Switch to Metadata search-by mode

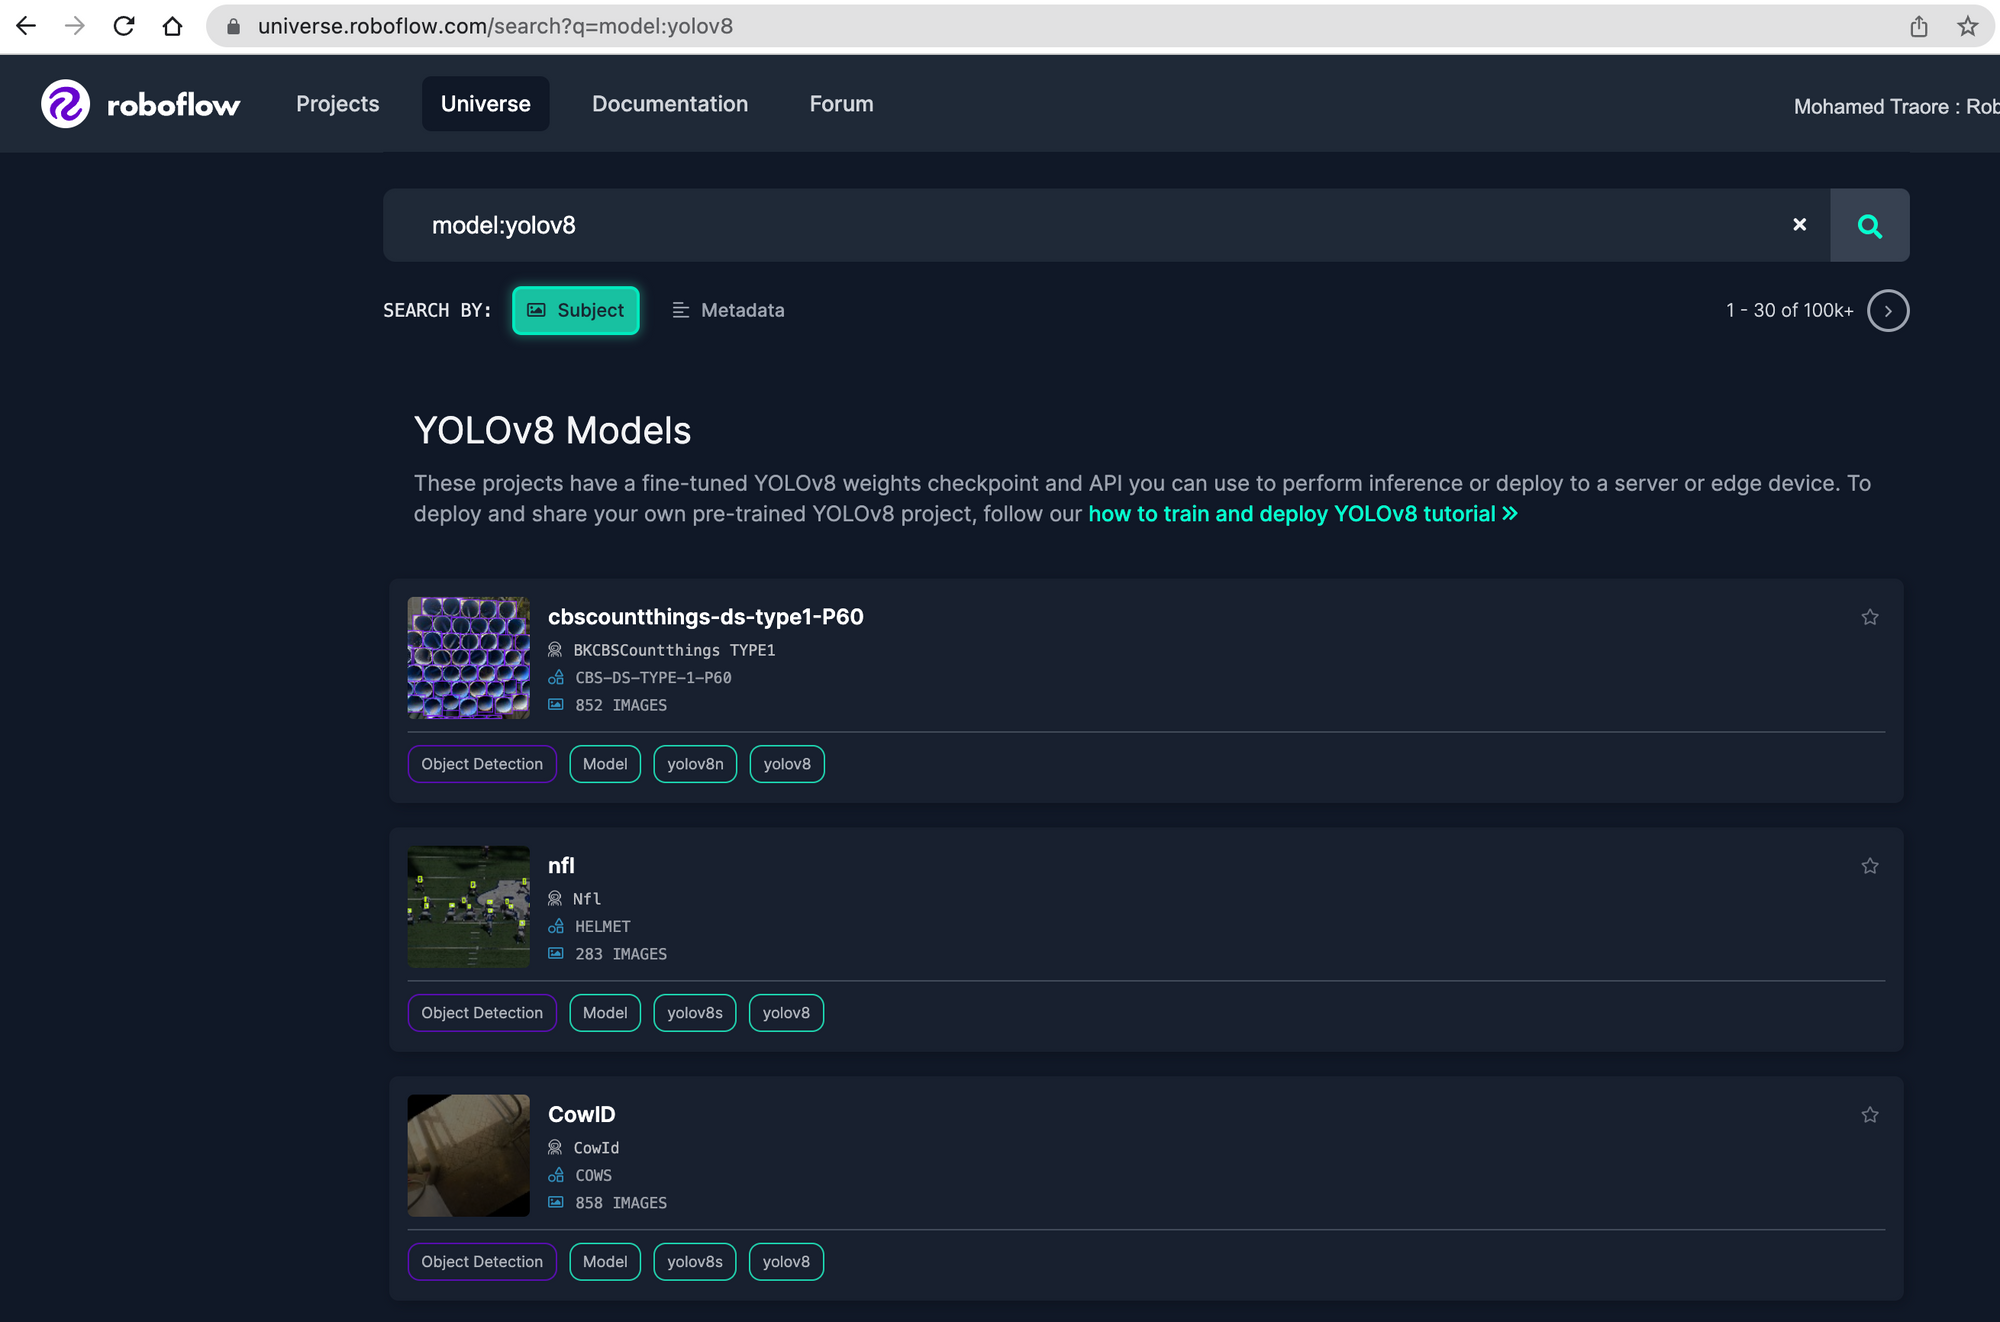click(x=728, y=310)
